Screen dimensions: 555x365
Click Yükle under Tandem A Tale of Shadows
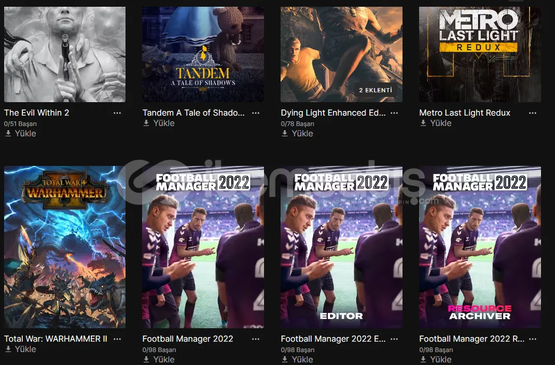click(159, 123)
